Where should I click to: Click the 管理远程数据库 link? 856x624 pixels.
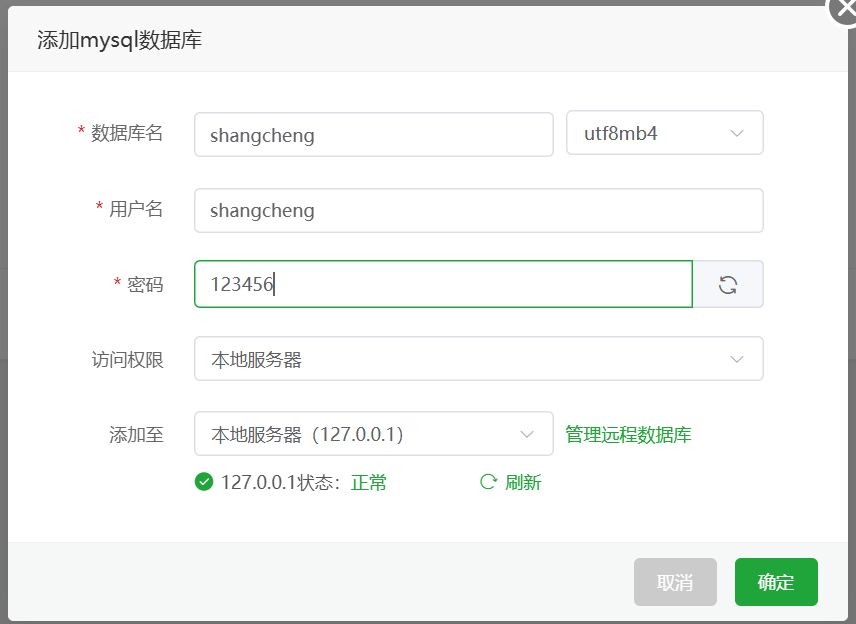(628, 435)
